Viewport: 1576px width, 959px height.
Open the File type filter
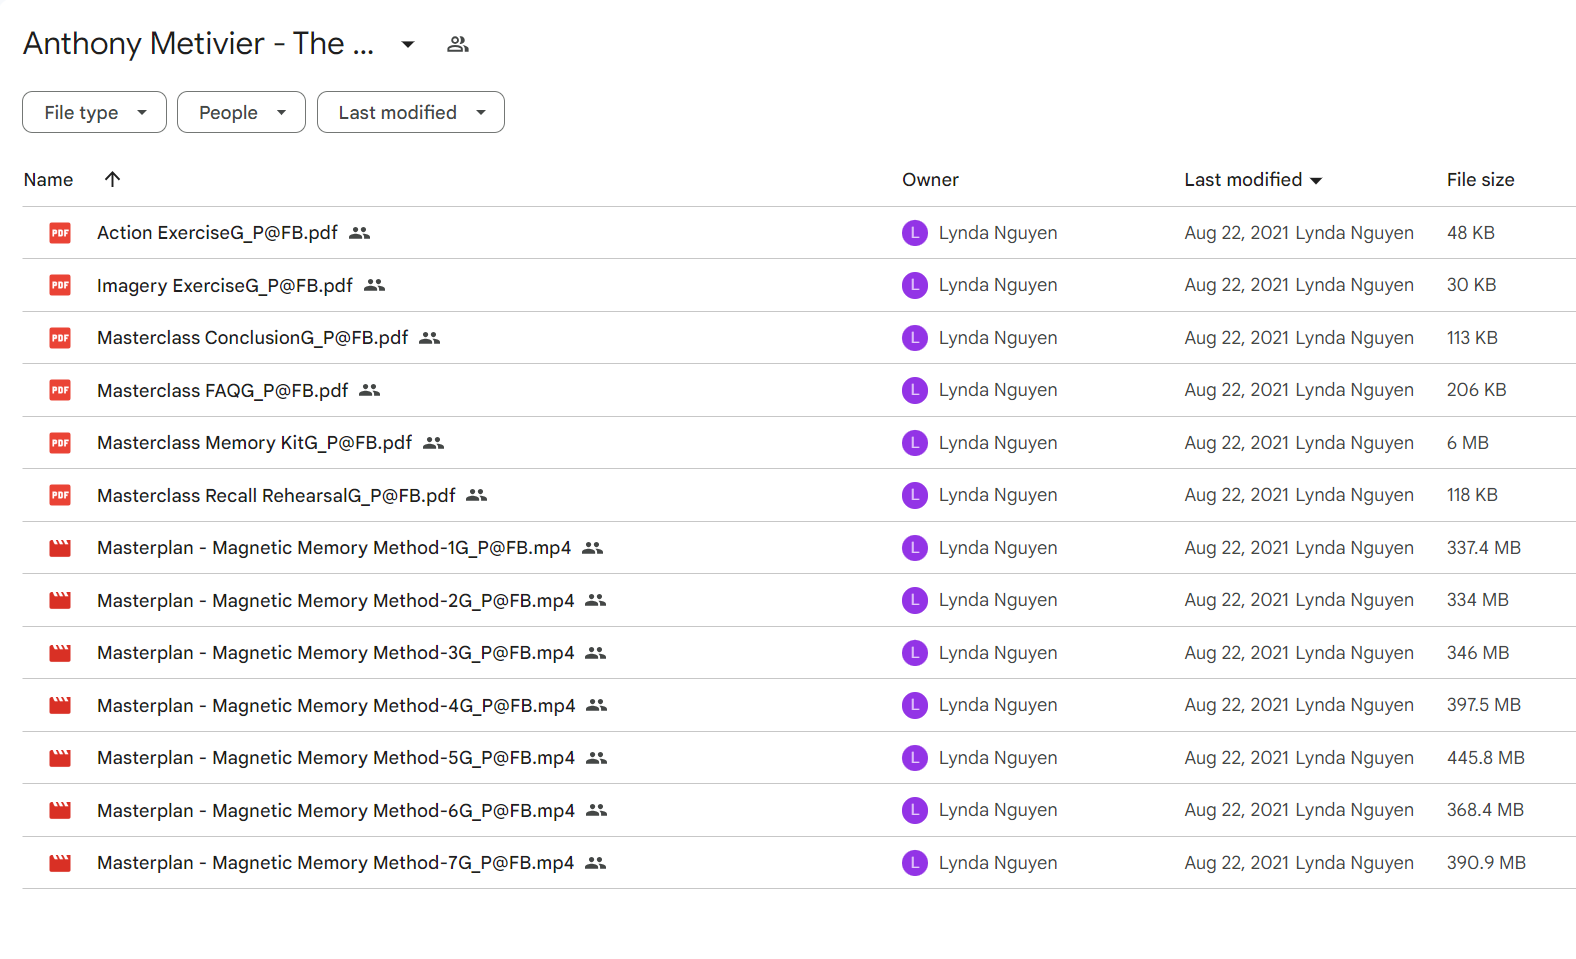[94, 112]
